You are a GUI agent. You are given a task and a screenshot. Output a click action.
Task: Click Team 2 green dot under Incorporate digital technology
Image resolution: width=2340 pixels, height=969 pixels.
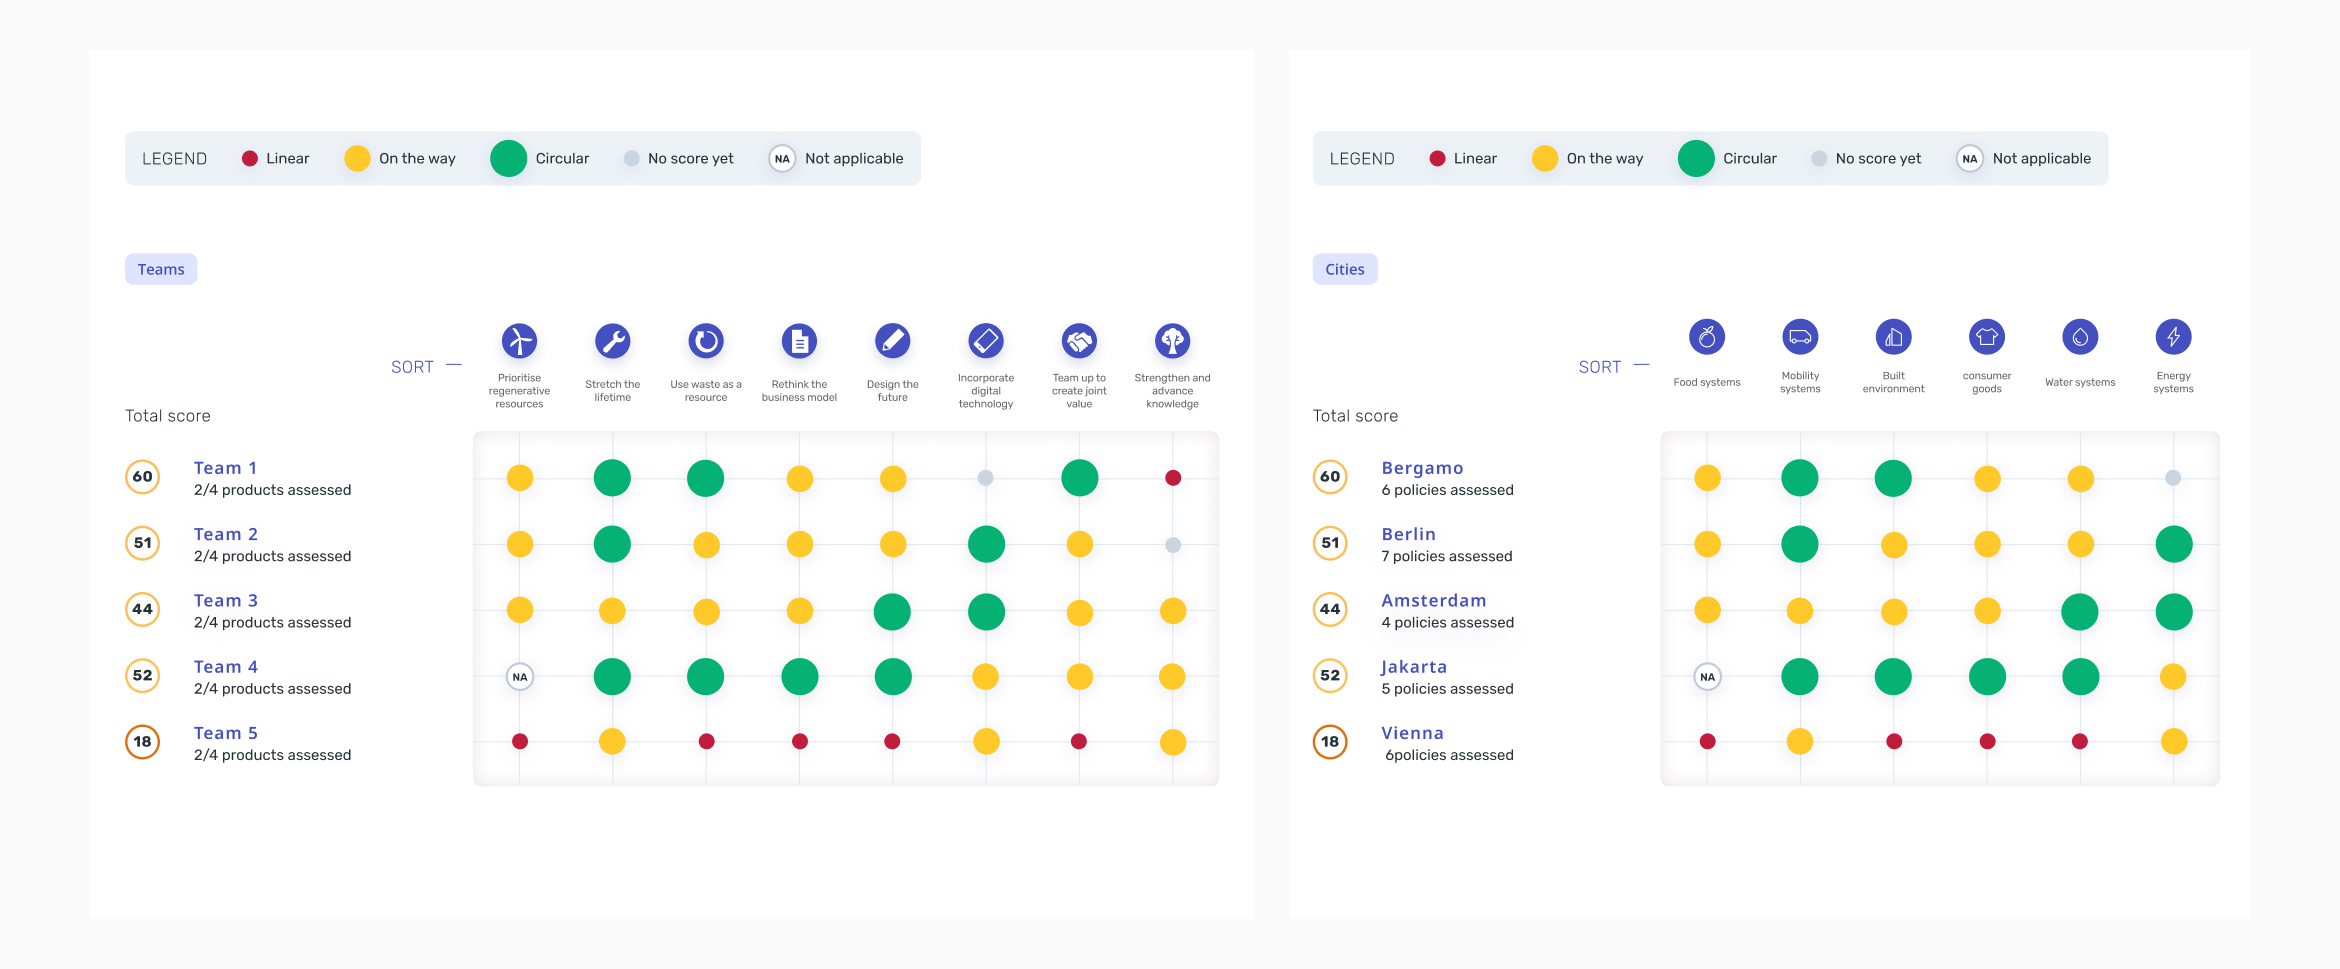[x=986, y=544]
